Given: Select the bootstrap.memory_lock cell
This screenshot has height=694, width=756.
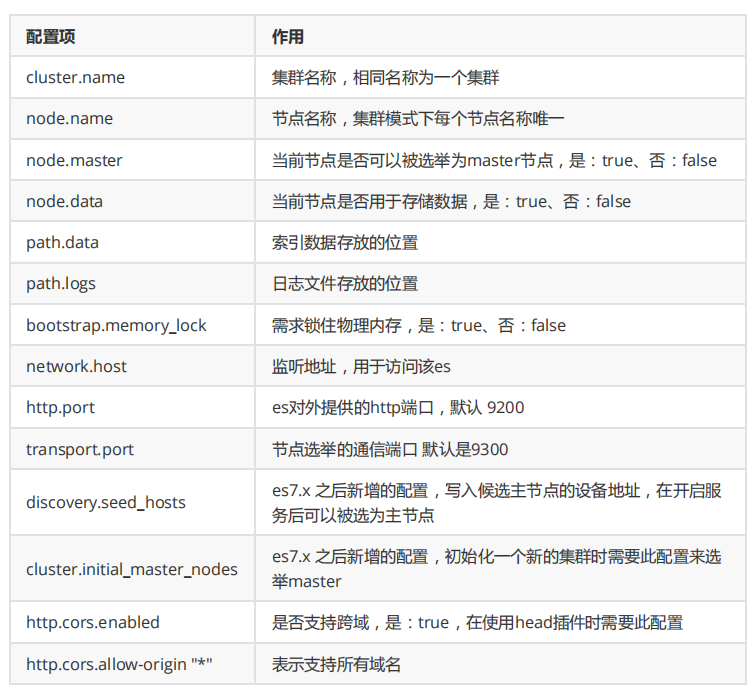Looking at the screenshot, I should tap(133, 325).
